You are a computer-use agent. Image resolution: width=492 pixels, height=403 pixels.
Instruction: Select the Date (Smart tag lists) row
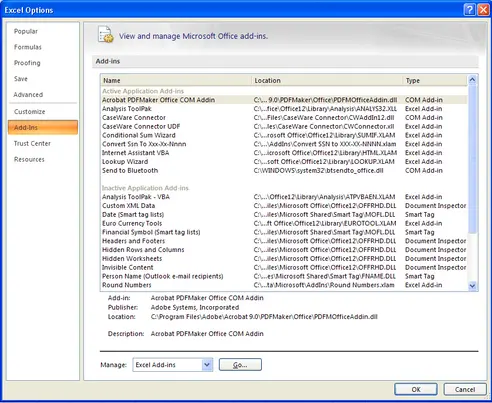pyautogui.click(x=284, y=214)
